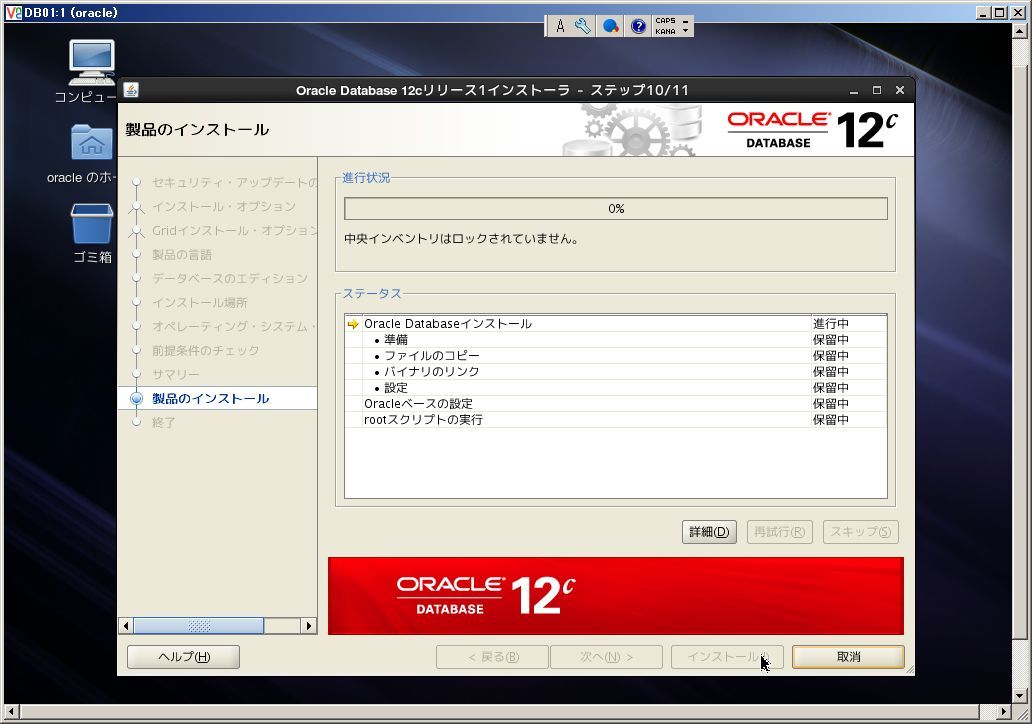Click the Oracle Databaseインストール status row
The image size is (1032, 724).
[616, 324]
